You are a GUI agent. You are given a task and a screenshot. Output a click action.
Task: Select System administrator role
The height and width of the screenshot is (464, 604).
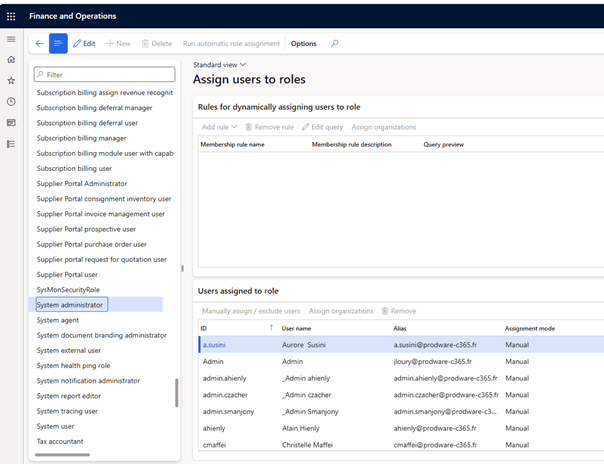tap(72, 305)
